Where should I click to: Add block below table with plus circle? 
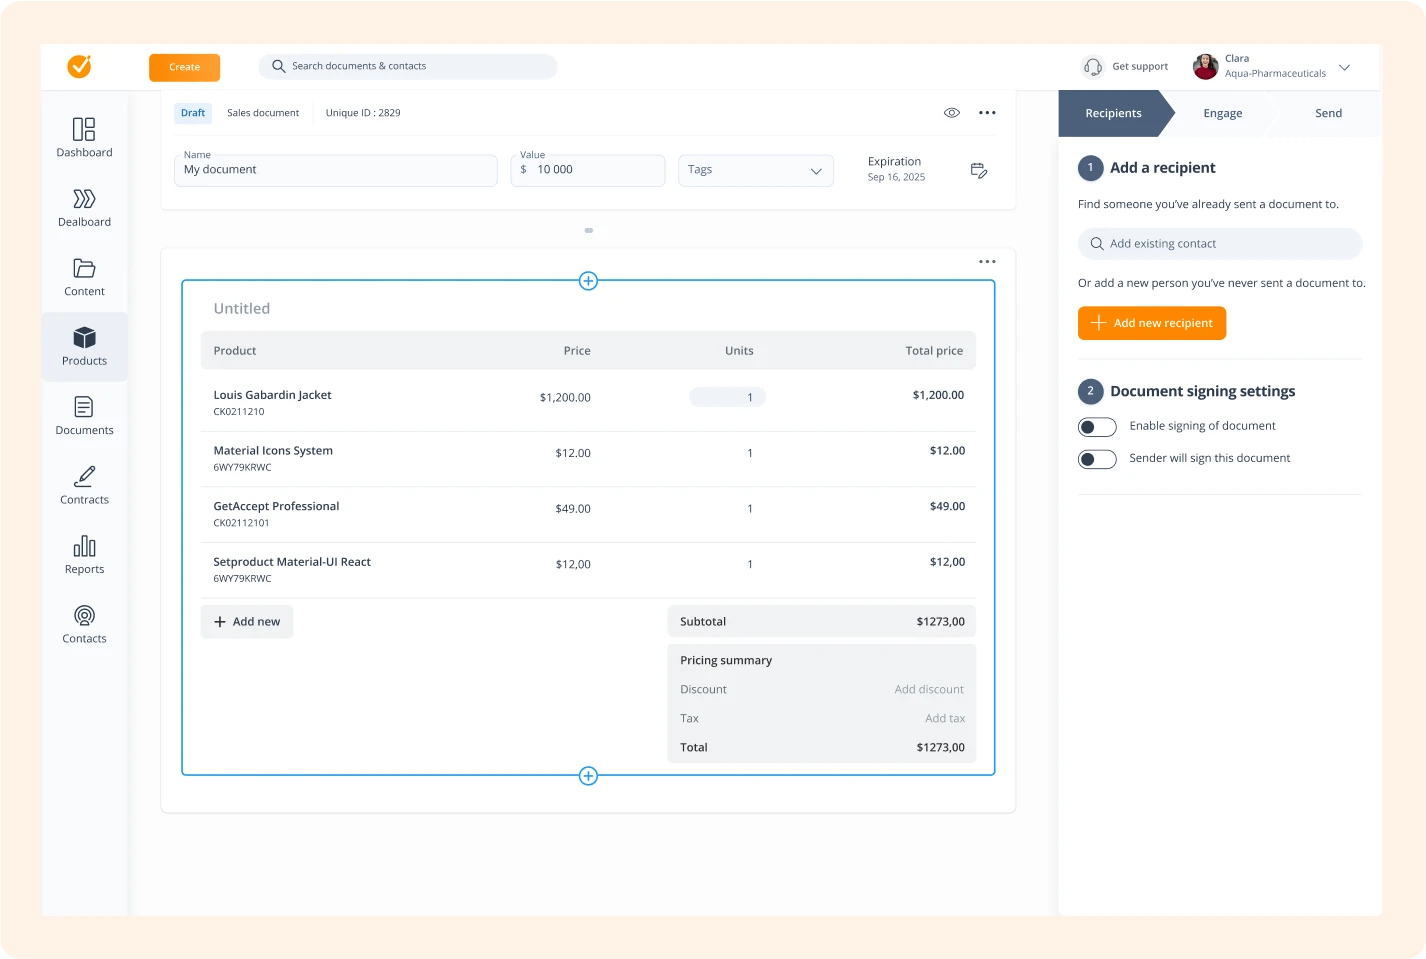click(x=589, y=776)
